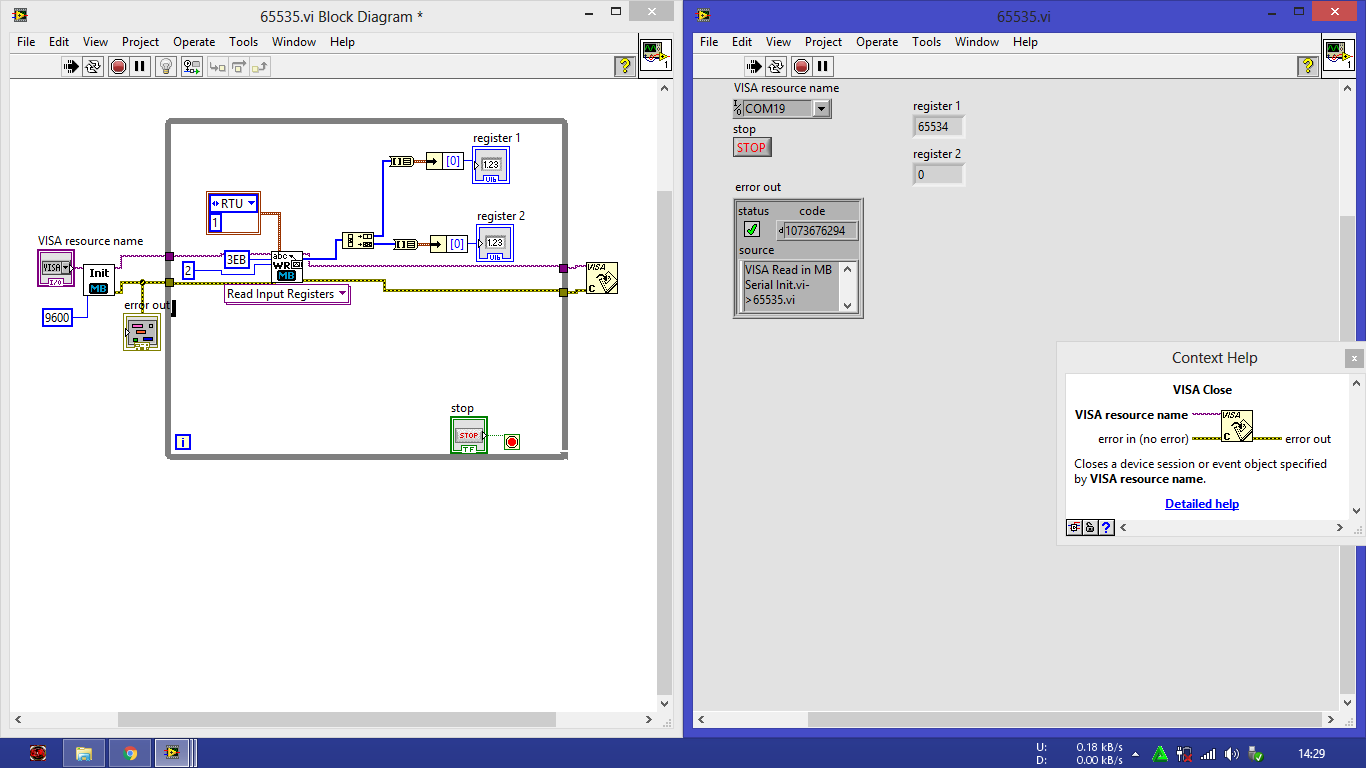Click the register 1 value 65534
1366x768 pixels.
(x=938, y=127)
